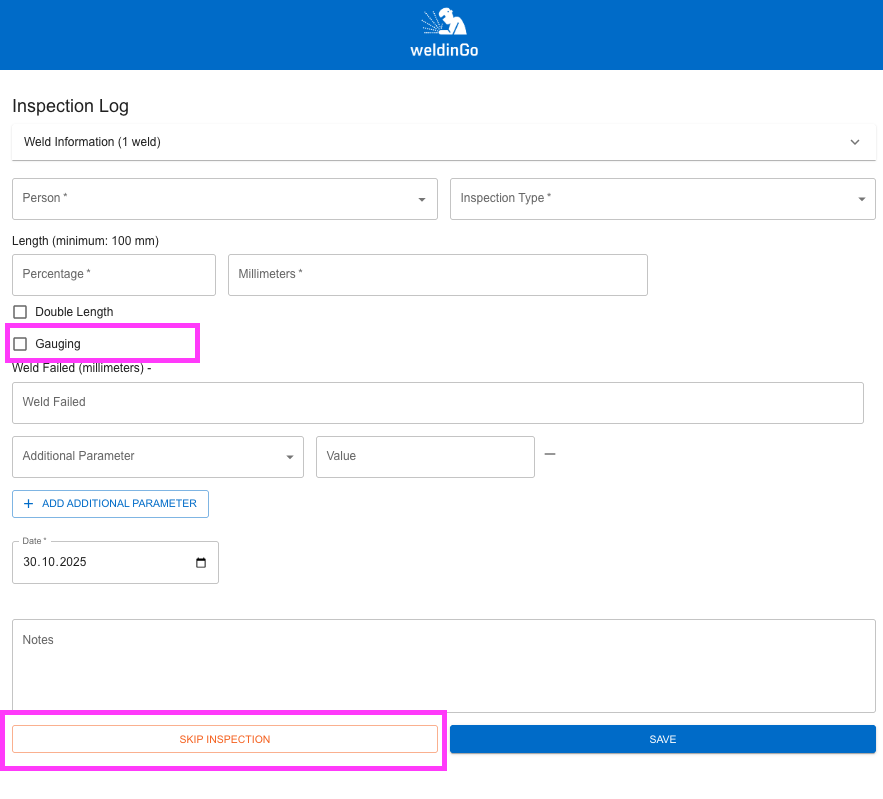
Task: Open the Additional Parameter dropdown
Action: [x=157, y=457]
